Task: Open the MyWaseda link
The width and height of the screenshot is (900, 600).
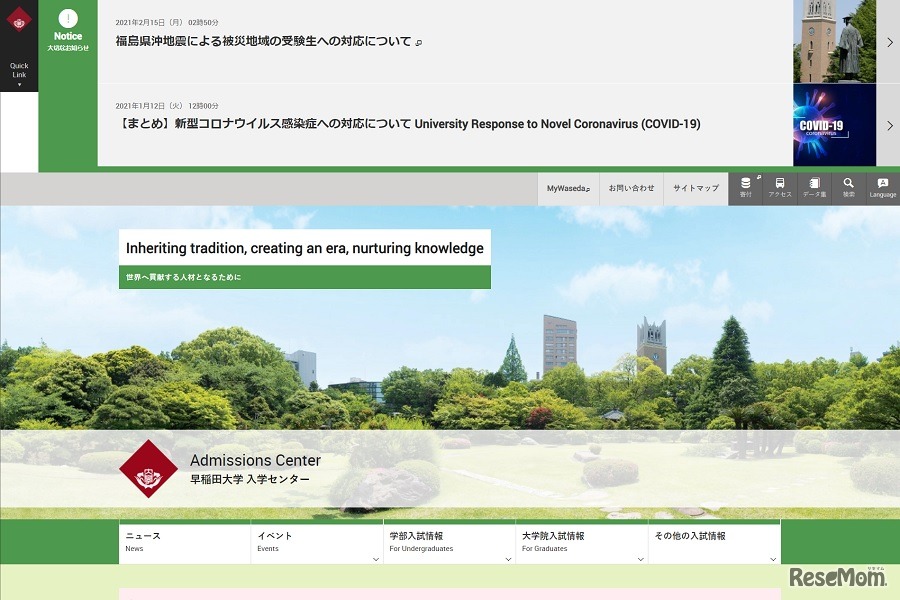Action: coord(568,186)
